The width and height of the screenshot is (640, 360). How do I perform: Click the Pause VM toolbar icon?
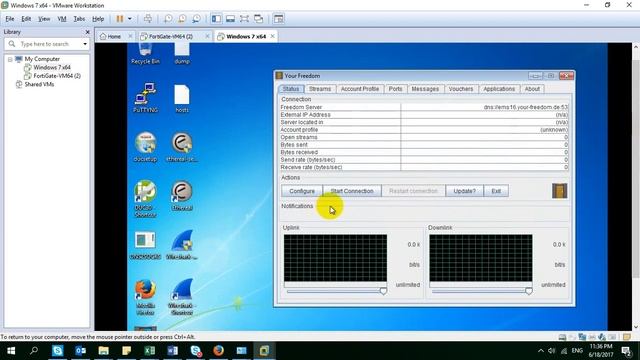click(120, 19)
